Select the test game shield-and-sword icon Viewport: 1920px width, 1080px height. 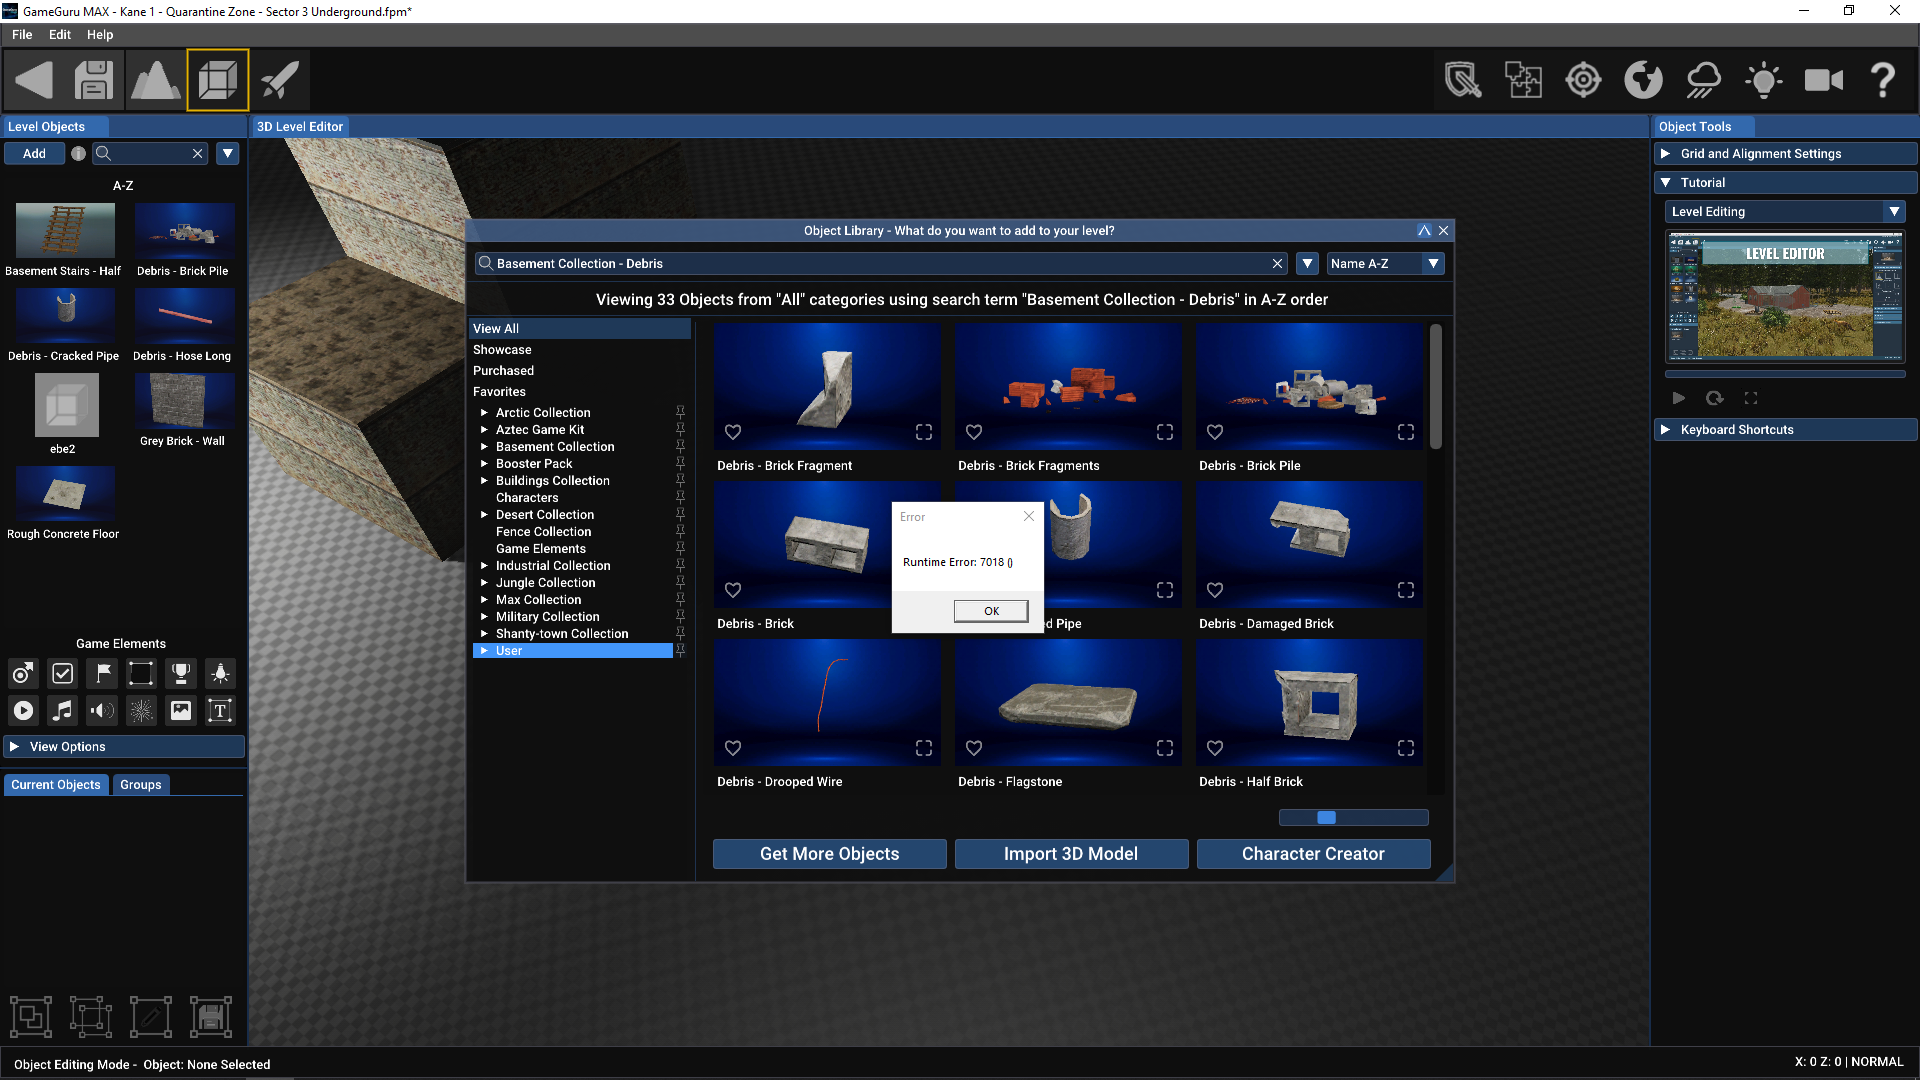(x=1463, y=80)
